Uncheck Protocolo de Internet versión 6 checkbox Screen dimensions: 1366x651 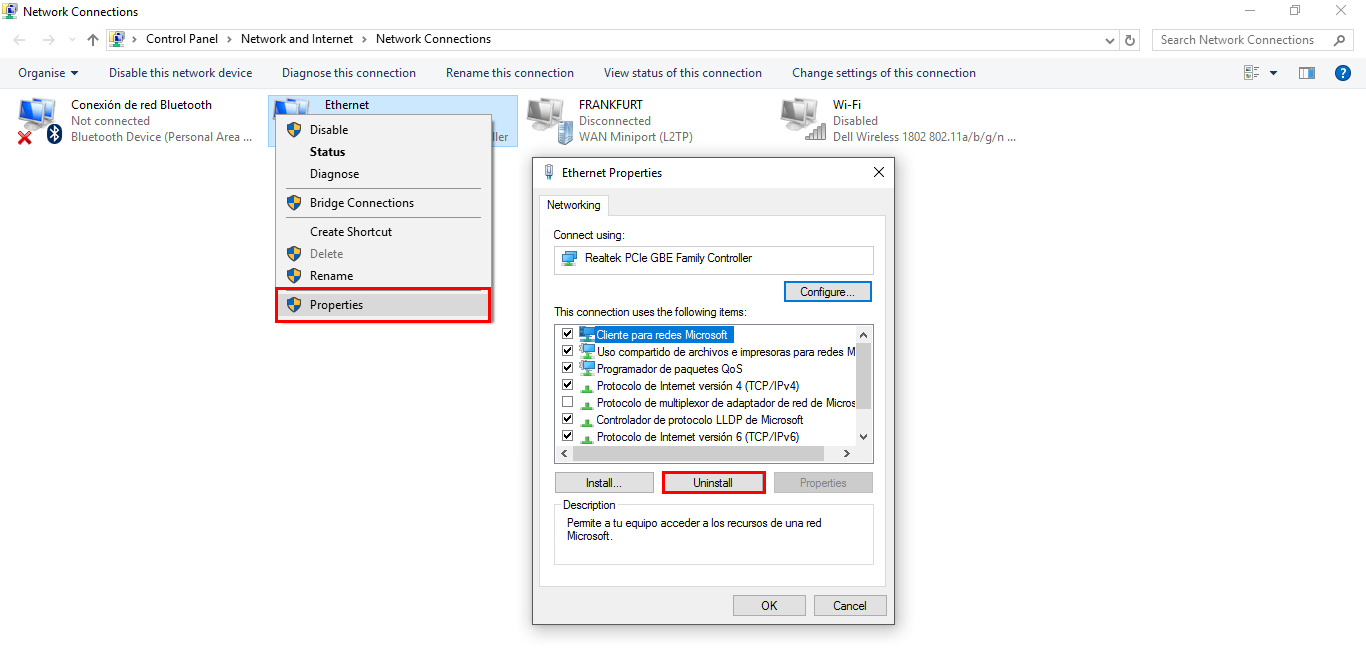[x=568, y=436]
